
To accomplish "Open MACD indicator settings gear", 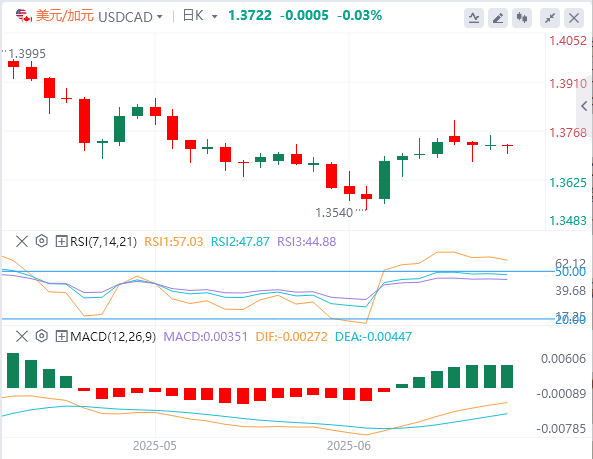I will [x=42, y=336].
